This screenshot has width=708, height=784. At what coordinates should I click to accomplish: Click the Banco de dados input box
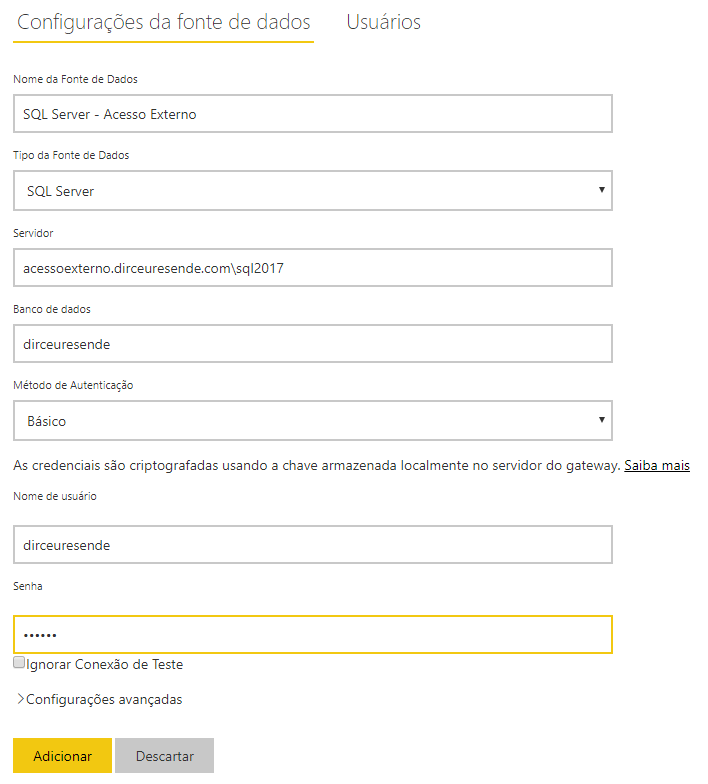(312, 344)
